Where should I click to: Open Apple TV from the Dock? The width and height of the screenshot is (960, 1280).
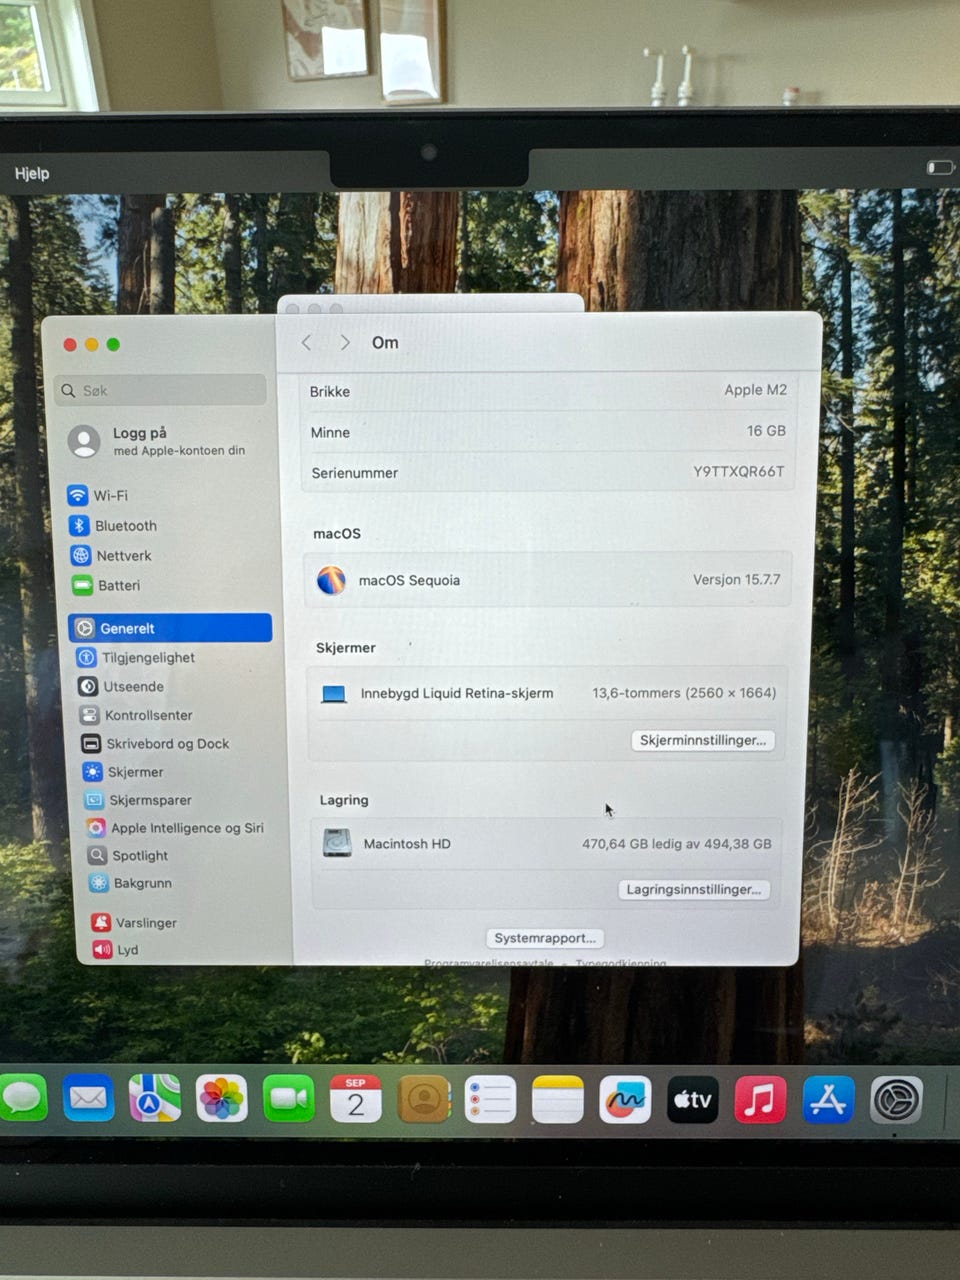693,1099
